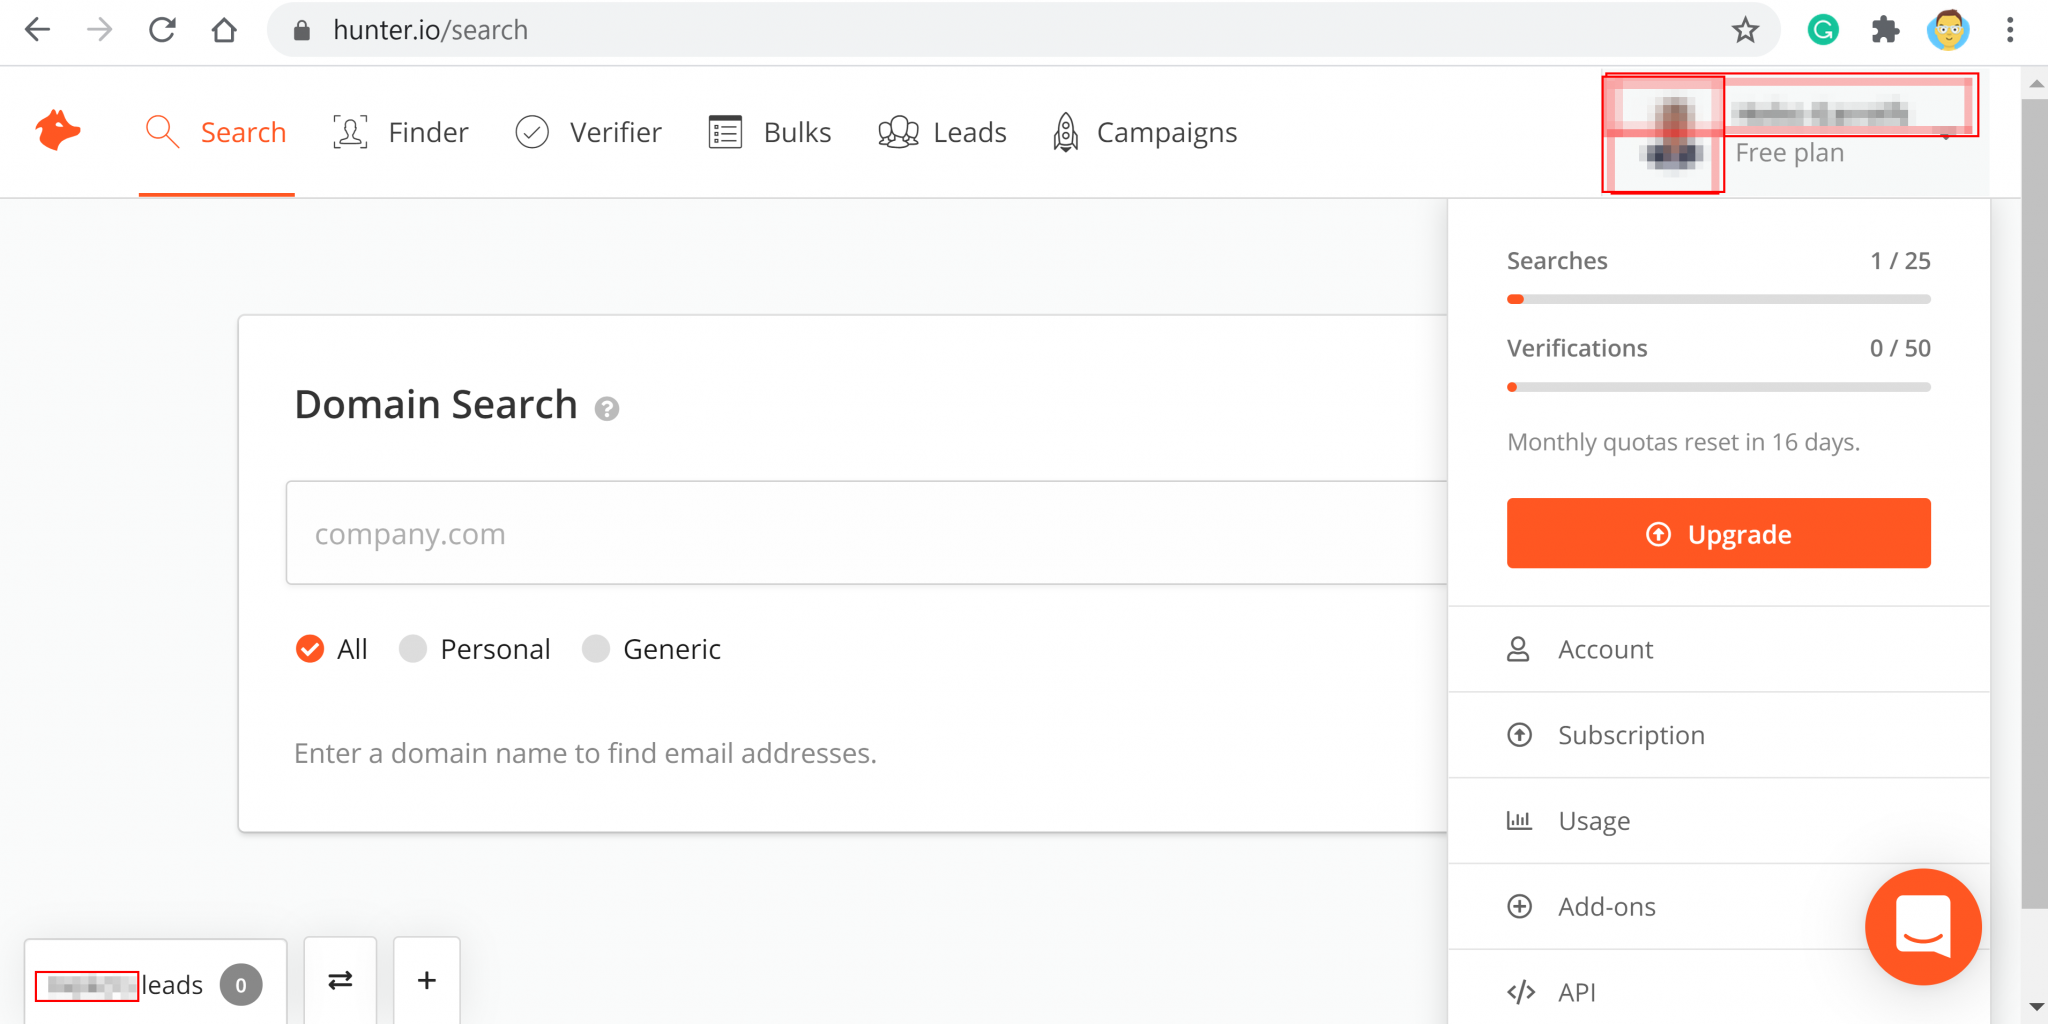Select the Personal radio button

[412, 648]
